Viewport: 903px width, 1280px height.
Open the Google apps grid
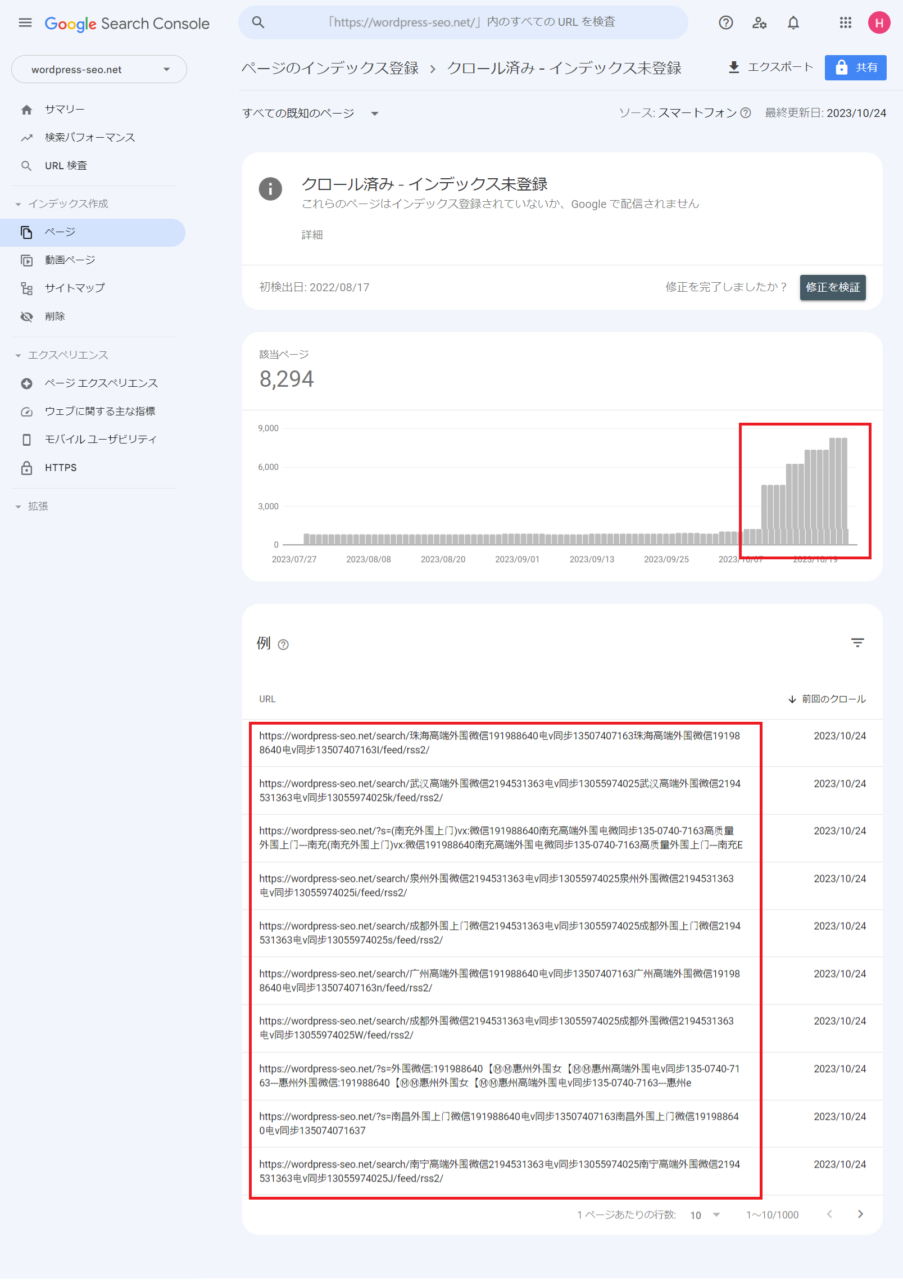point(845,23)
